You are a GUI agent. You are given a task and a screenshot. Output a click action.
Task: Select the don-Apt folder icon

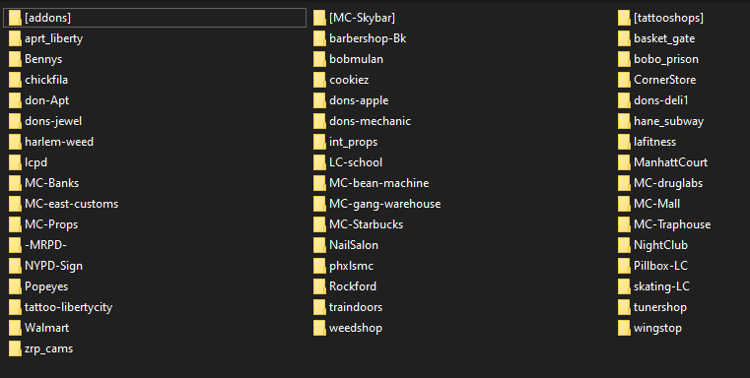coord(15,100)
